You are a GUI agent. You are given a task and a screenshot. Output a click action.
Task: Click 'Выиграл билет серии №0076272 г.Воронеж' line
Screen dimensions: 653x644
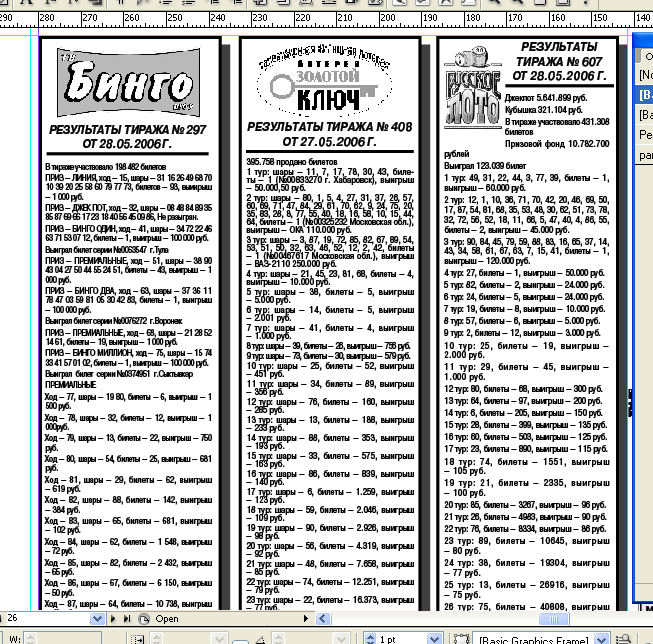point(114,321)
